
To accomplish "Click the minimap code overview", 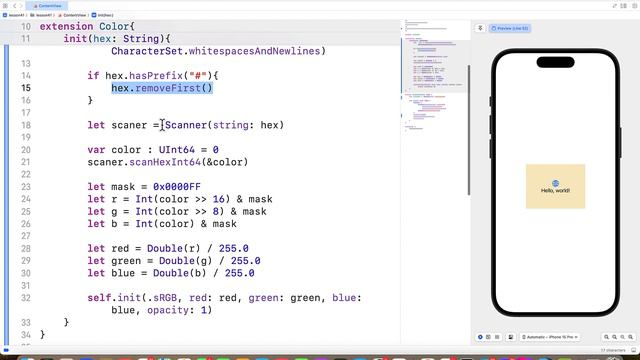I will 435,76.
